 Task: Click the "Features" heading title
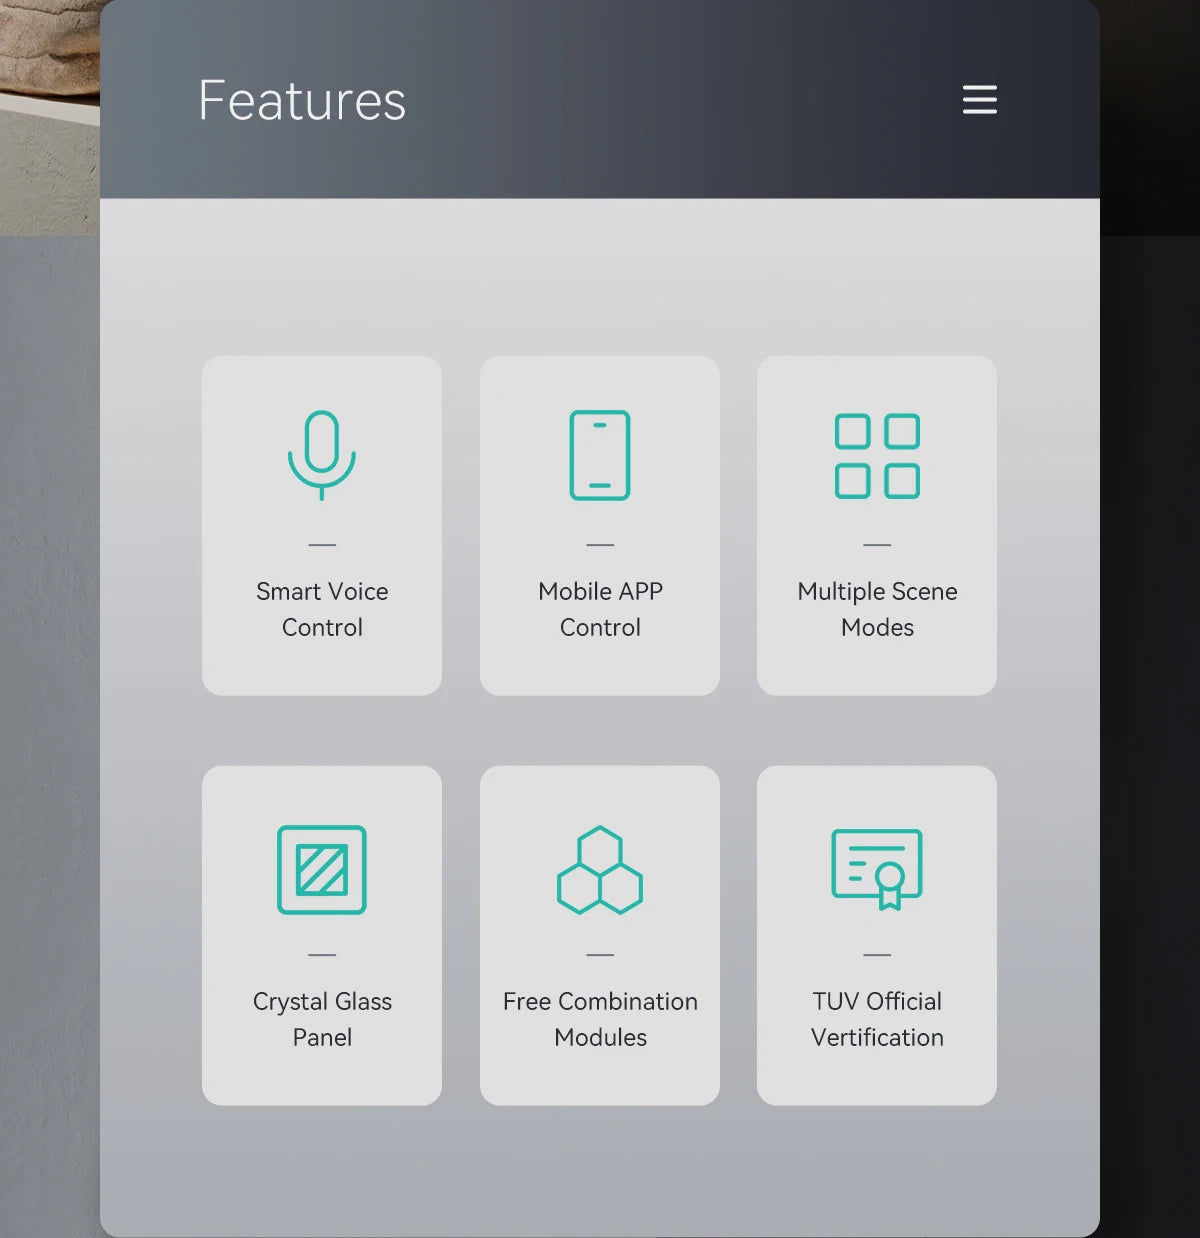point(302,101)
